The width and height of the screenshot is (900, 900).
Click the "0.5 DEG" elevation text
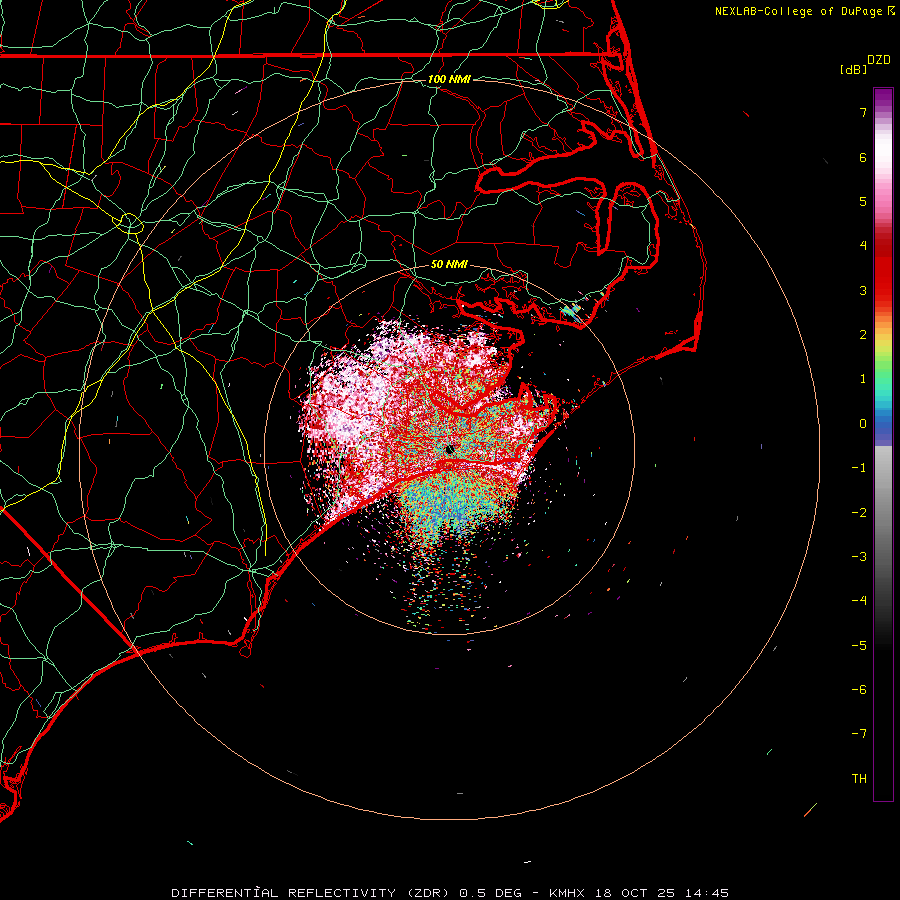pos(491,893)
